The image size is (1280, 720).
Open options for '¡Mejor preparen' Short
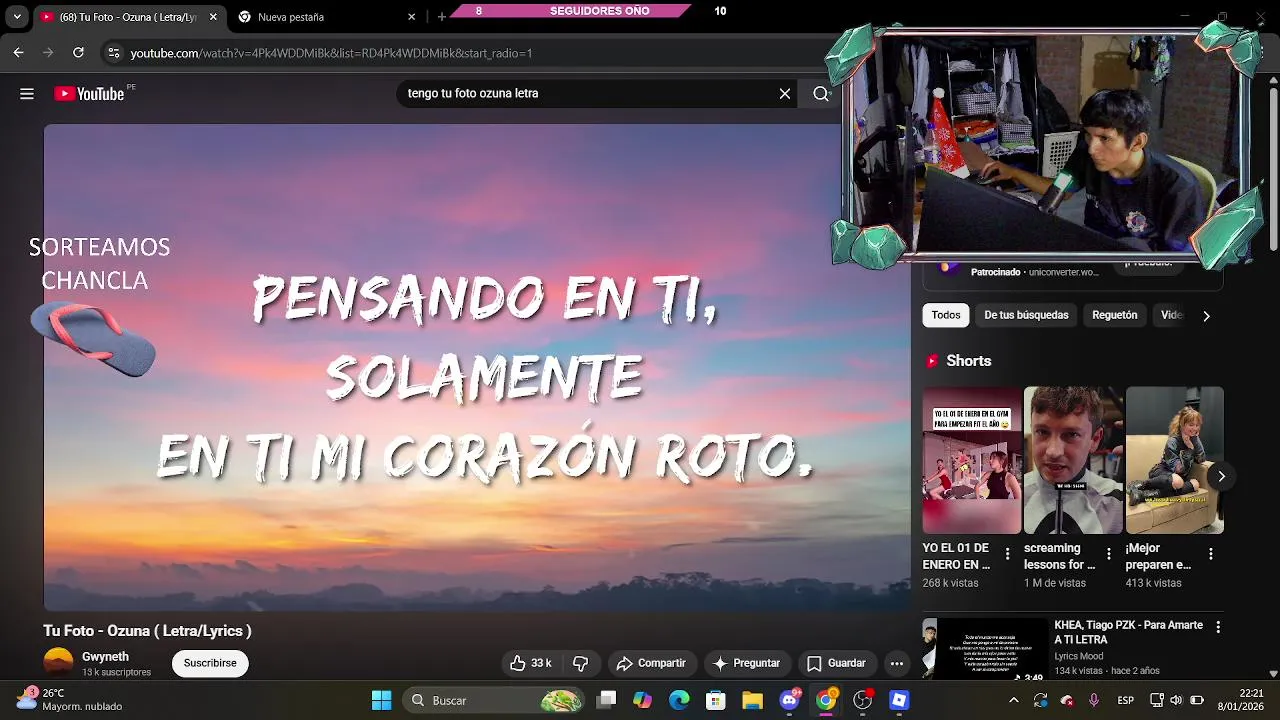[x=1210, y=554]
